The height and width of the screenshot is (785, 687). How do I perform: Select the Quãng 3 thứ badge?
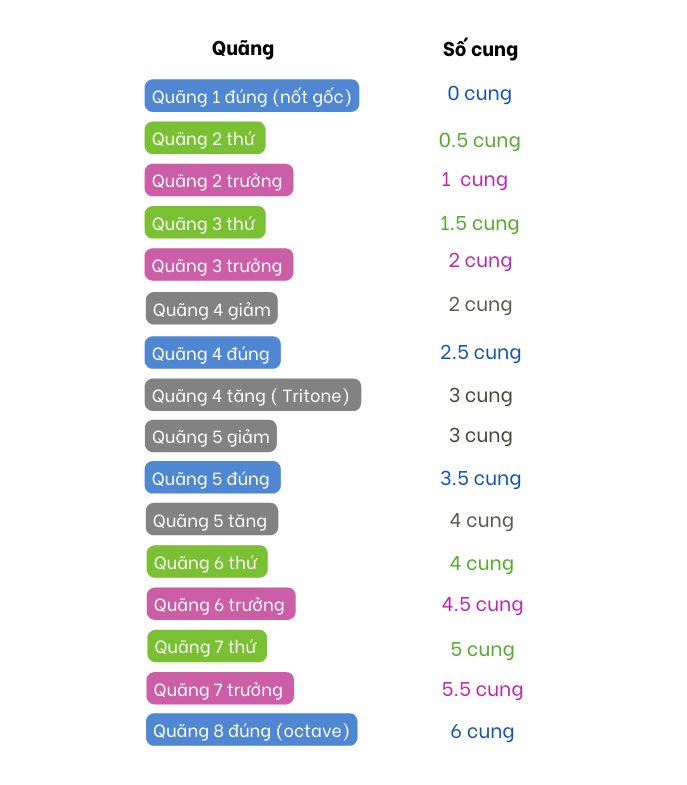(x=205, y=222)
